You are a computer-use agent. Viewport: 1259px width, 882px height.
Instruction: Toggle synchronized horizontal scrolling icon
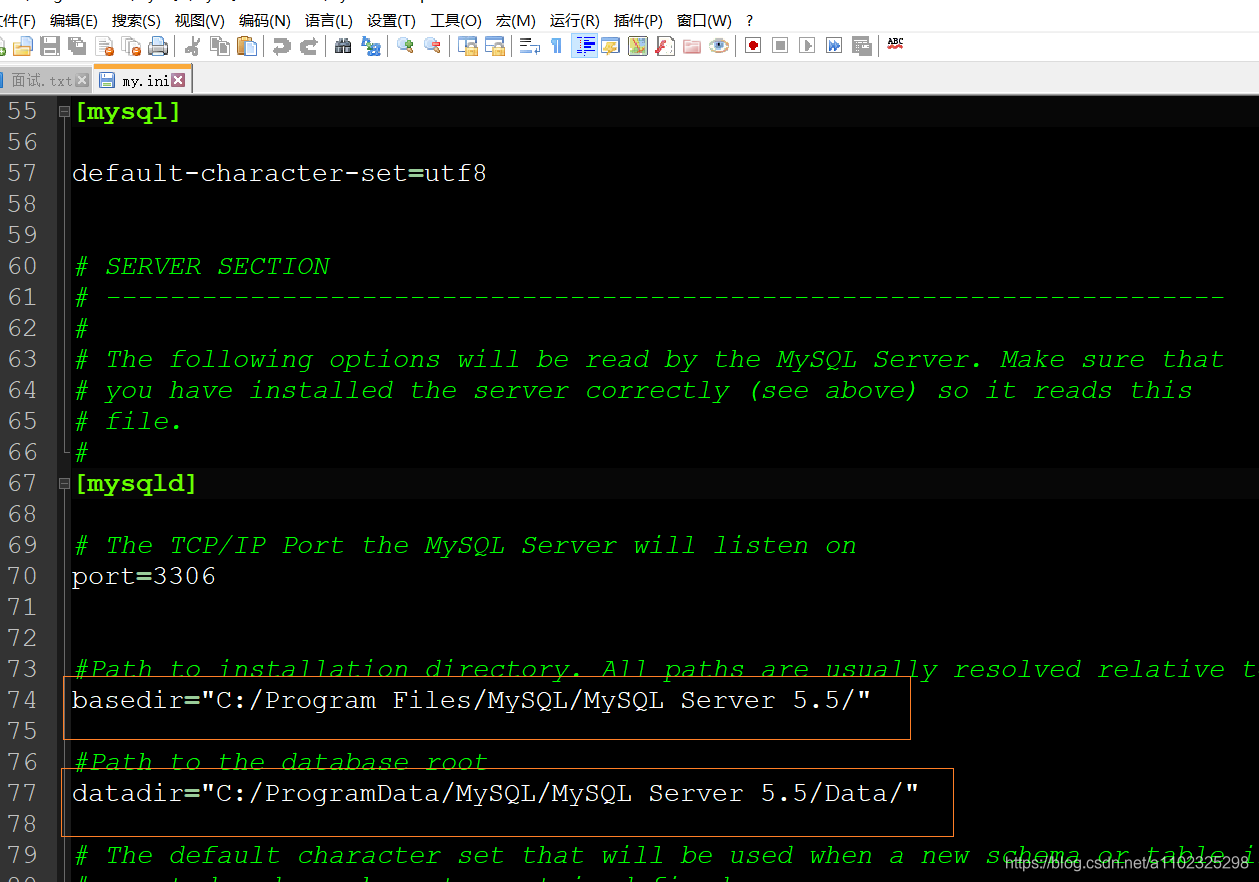(x=495, y=46)
